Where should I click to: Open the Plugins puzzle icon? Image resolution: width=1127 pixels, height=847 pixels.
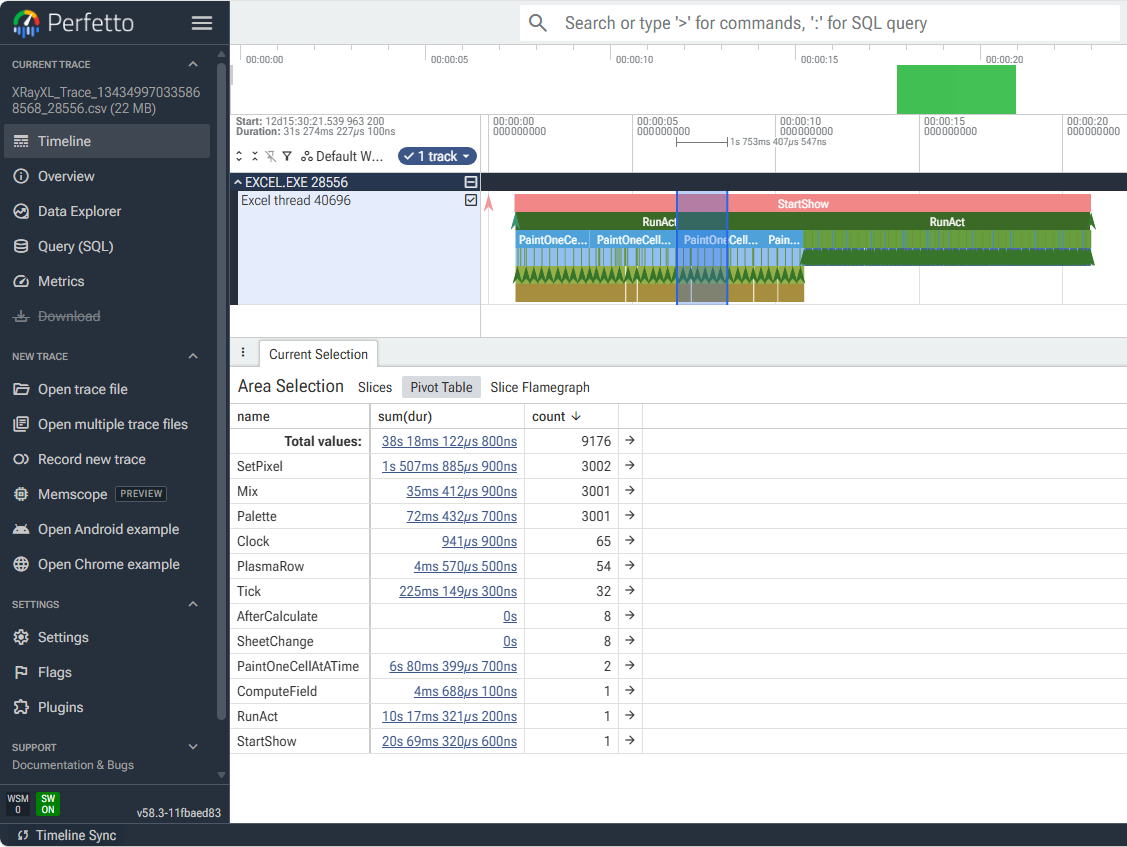tap(22, 707)
